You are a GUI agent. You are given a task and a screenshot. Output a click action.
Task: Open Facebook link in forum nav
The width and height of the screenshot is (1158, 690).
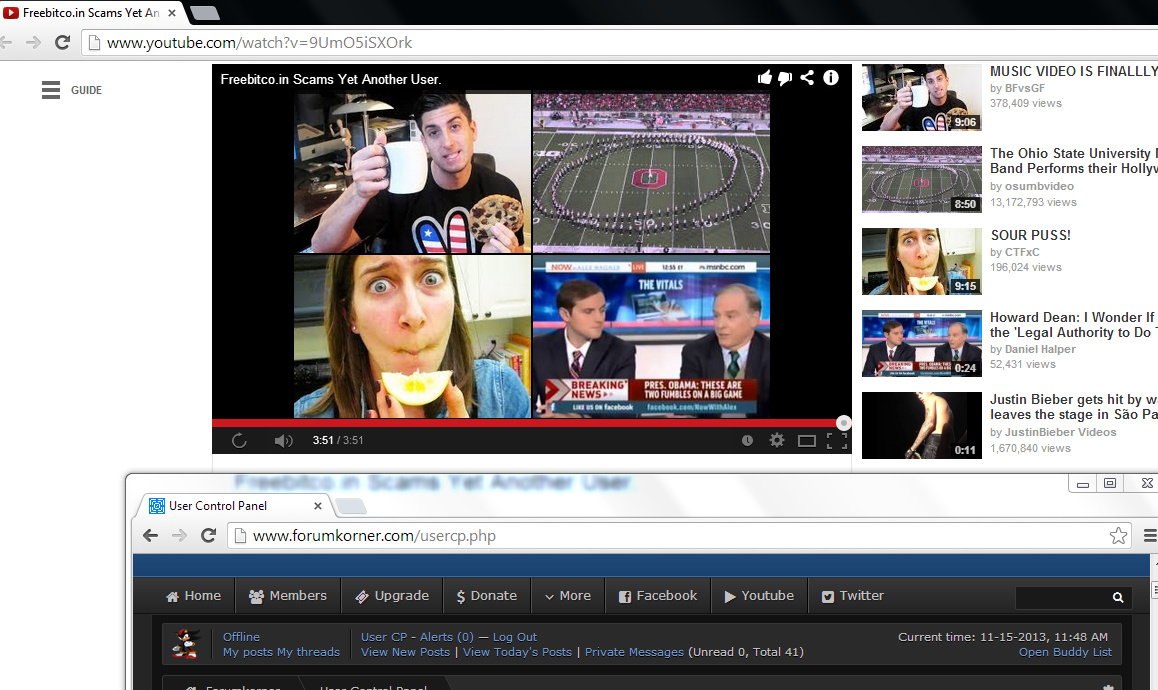(658, 596)
